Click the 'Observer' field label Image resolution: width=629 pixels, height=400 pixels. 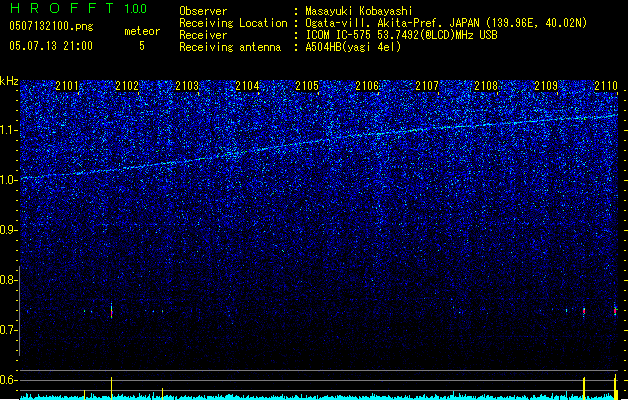coord(203,11)
